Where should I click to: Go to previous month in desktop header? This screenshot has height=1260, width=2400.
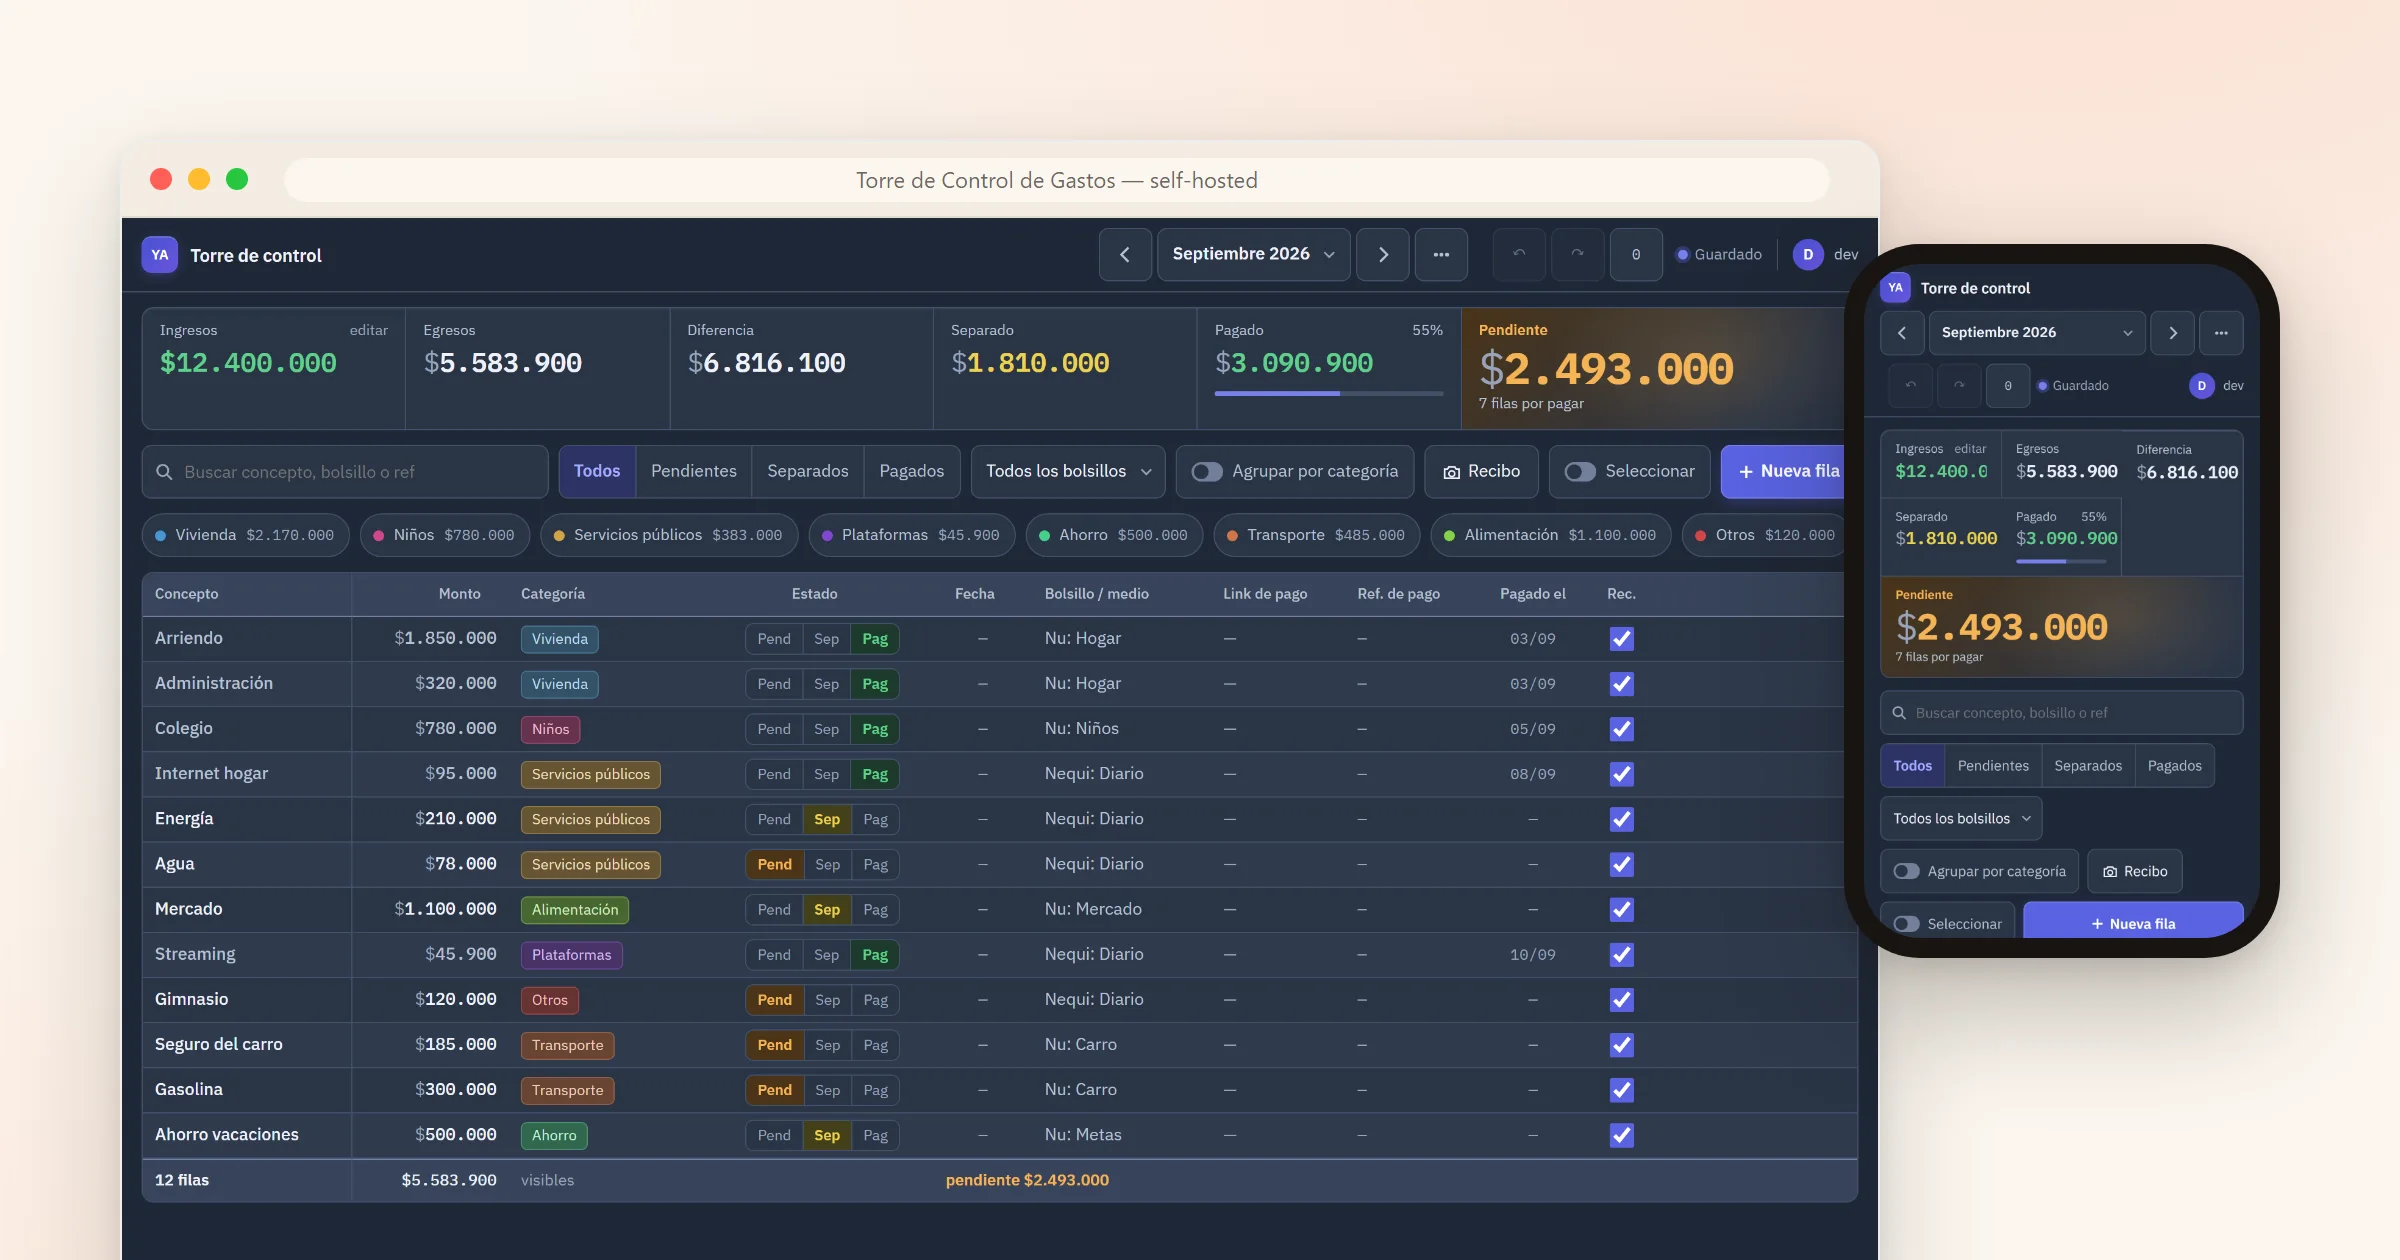(1125, 254)
